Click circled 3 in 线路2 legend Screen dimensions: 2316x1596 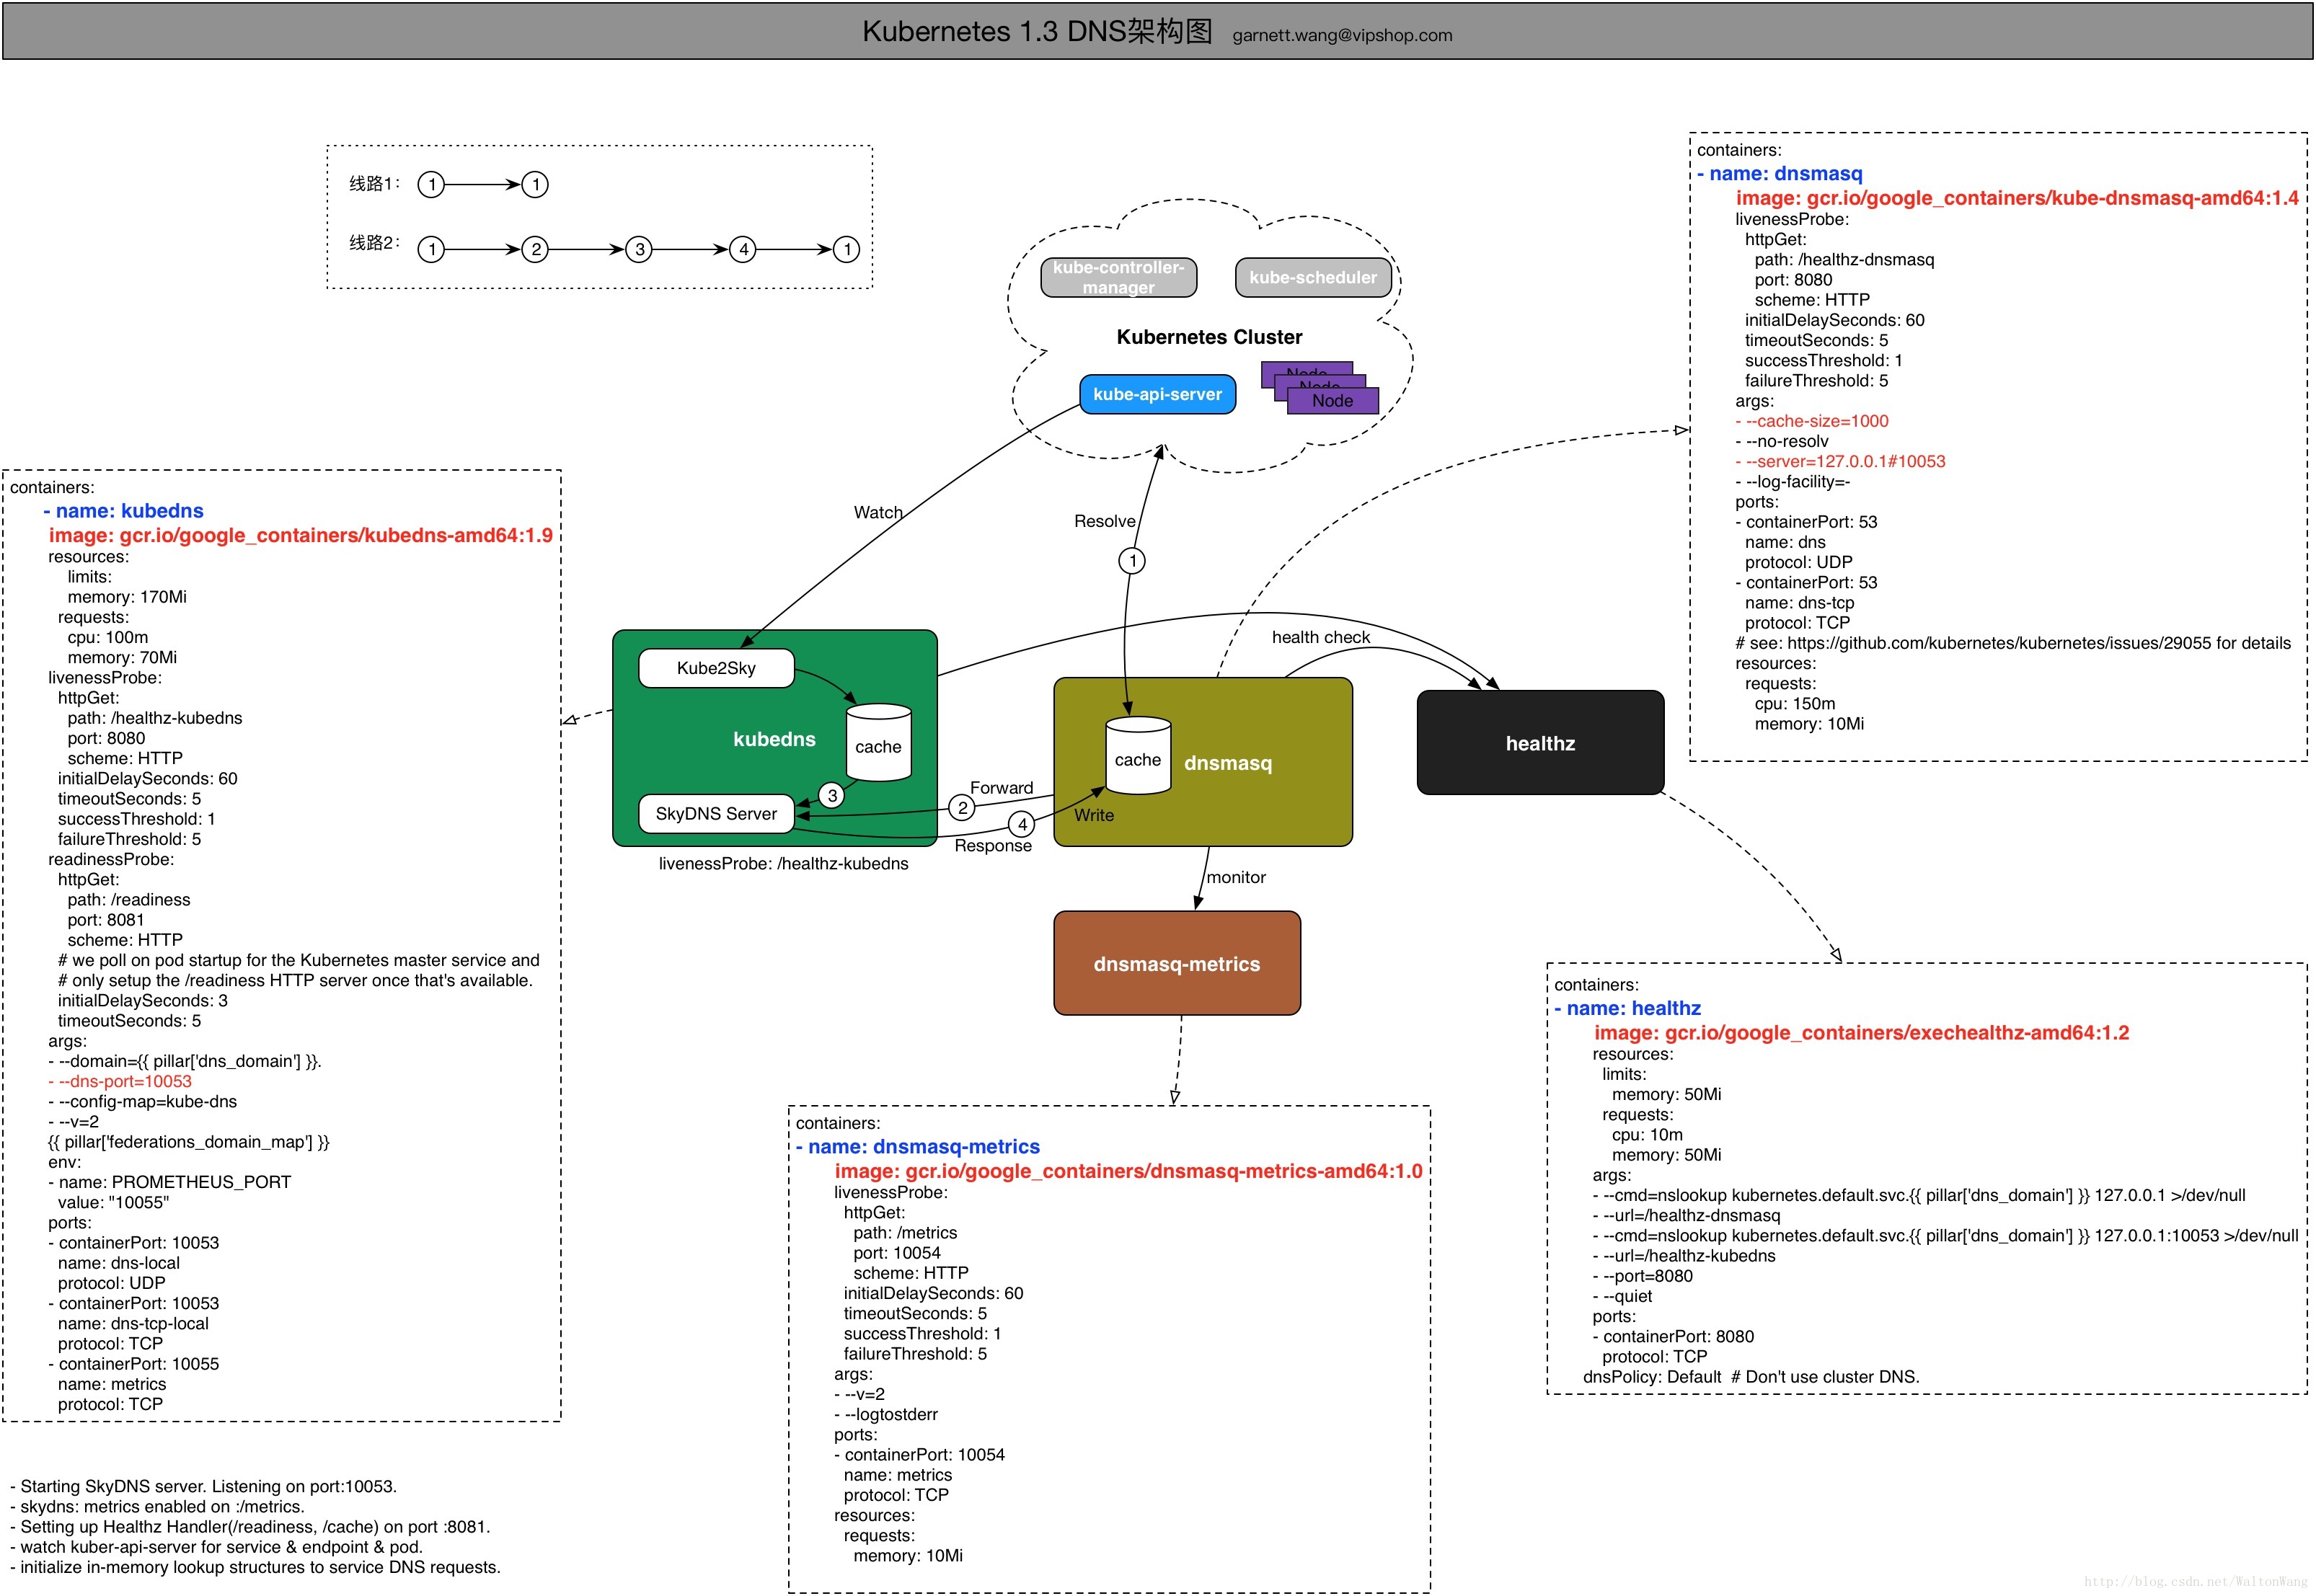pyautogui.click(x=639, y=249)
